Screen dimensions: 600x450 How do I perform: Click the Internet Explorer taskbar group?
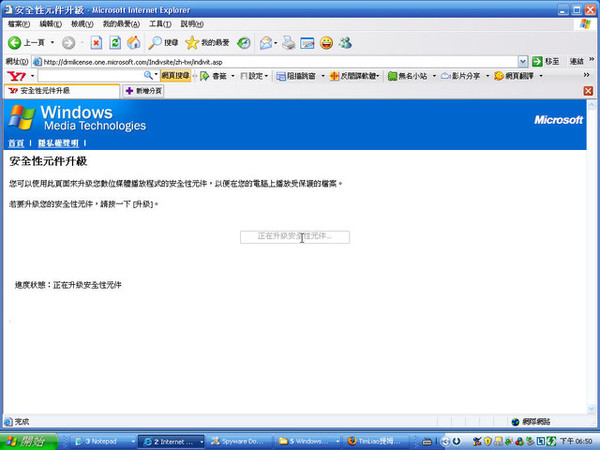[171, 442]
